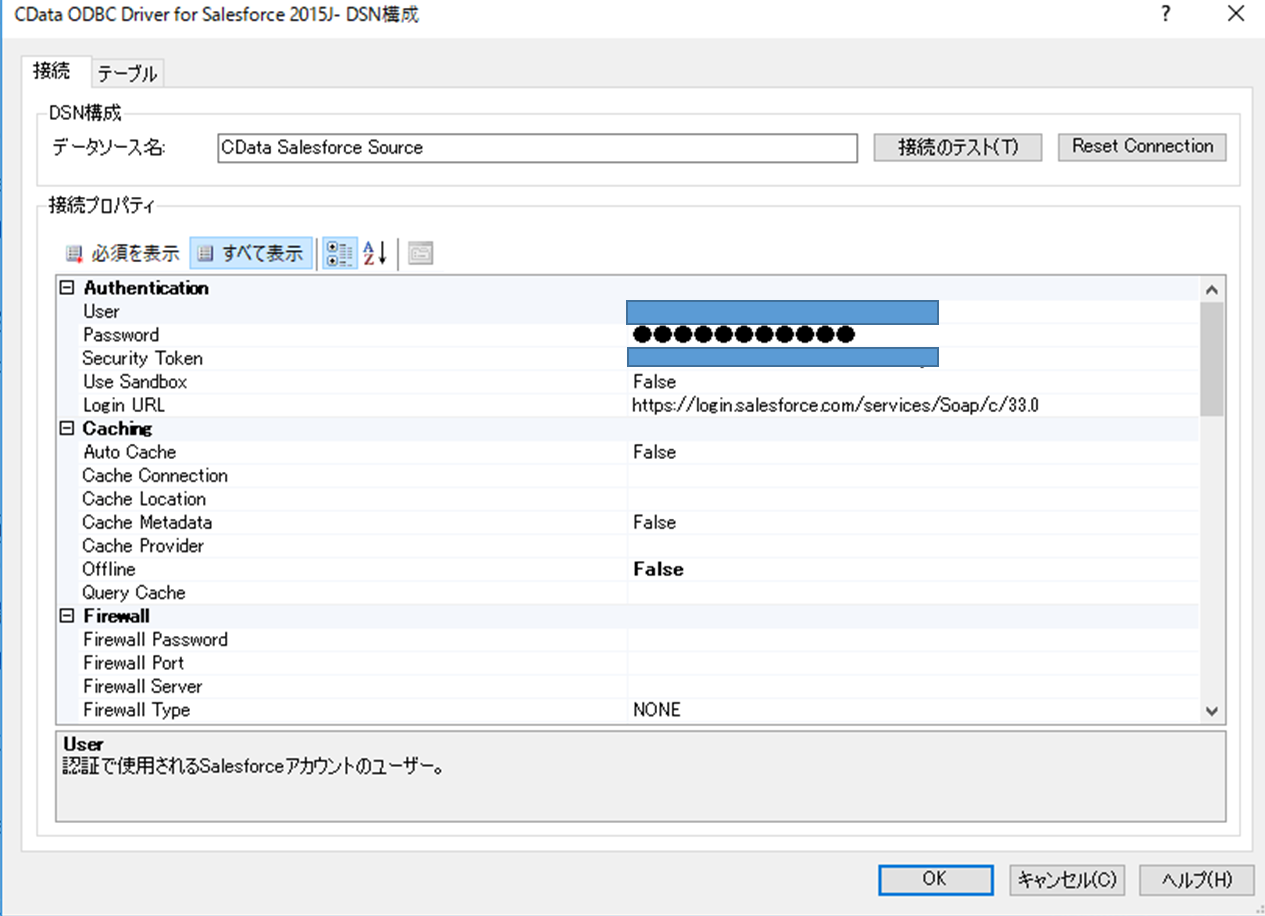Click the scrollbar down arrow

[1211, 709]
